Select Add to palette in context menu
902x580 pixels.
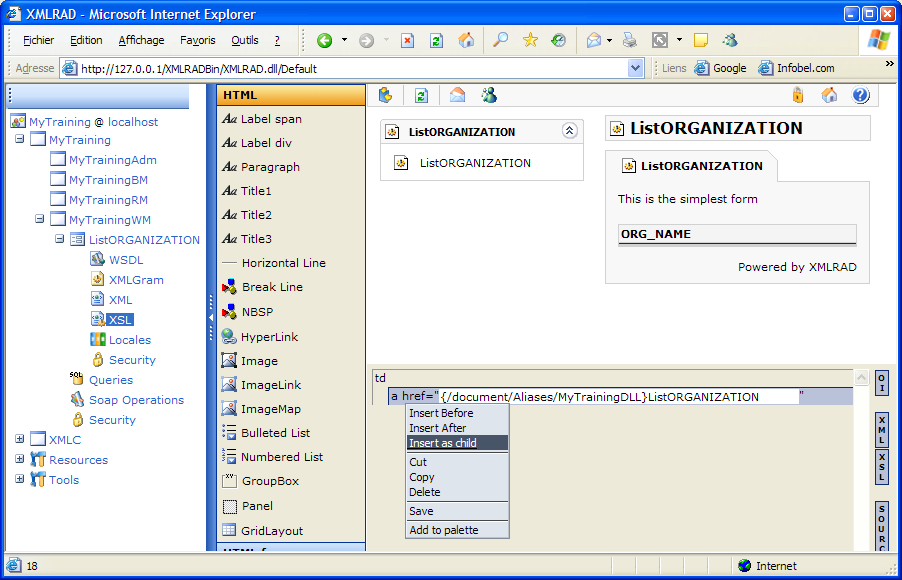(443, 530)
